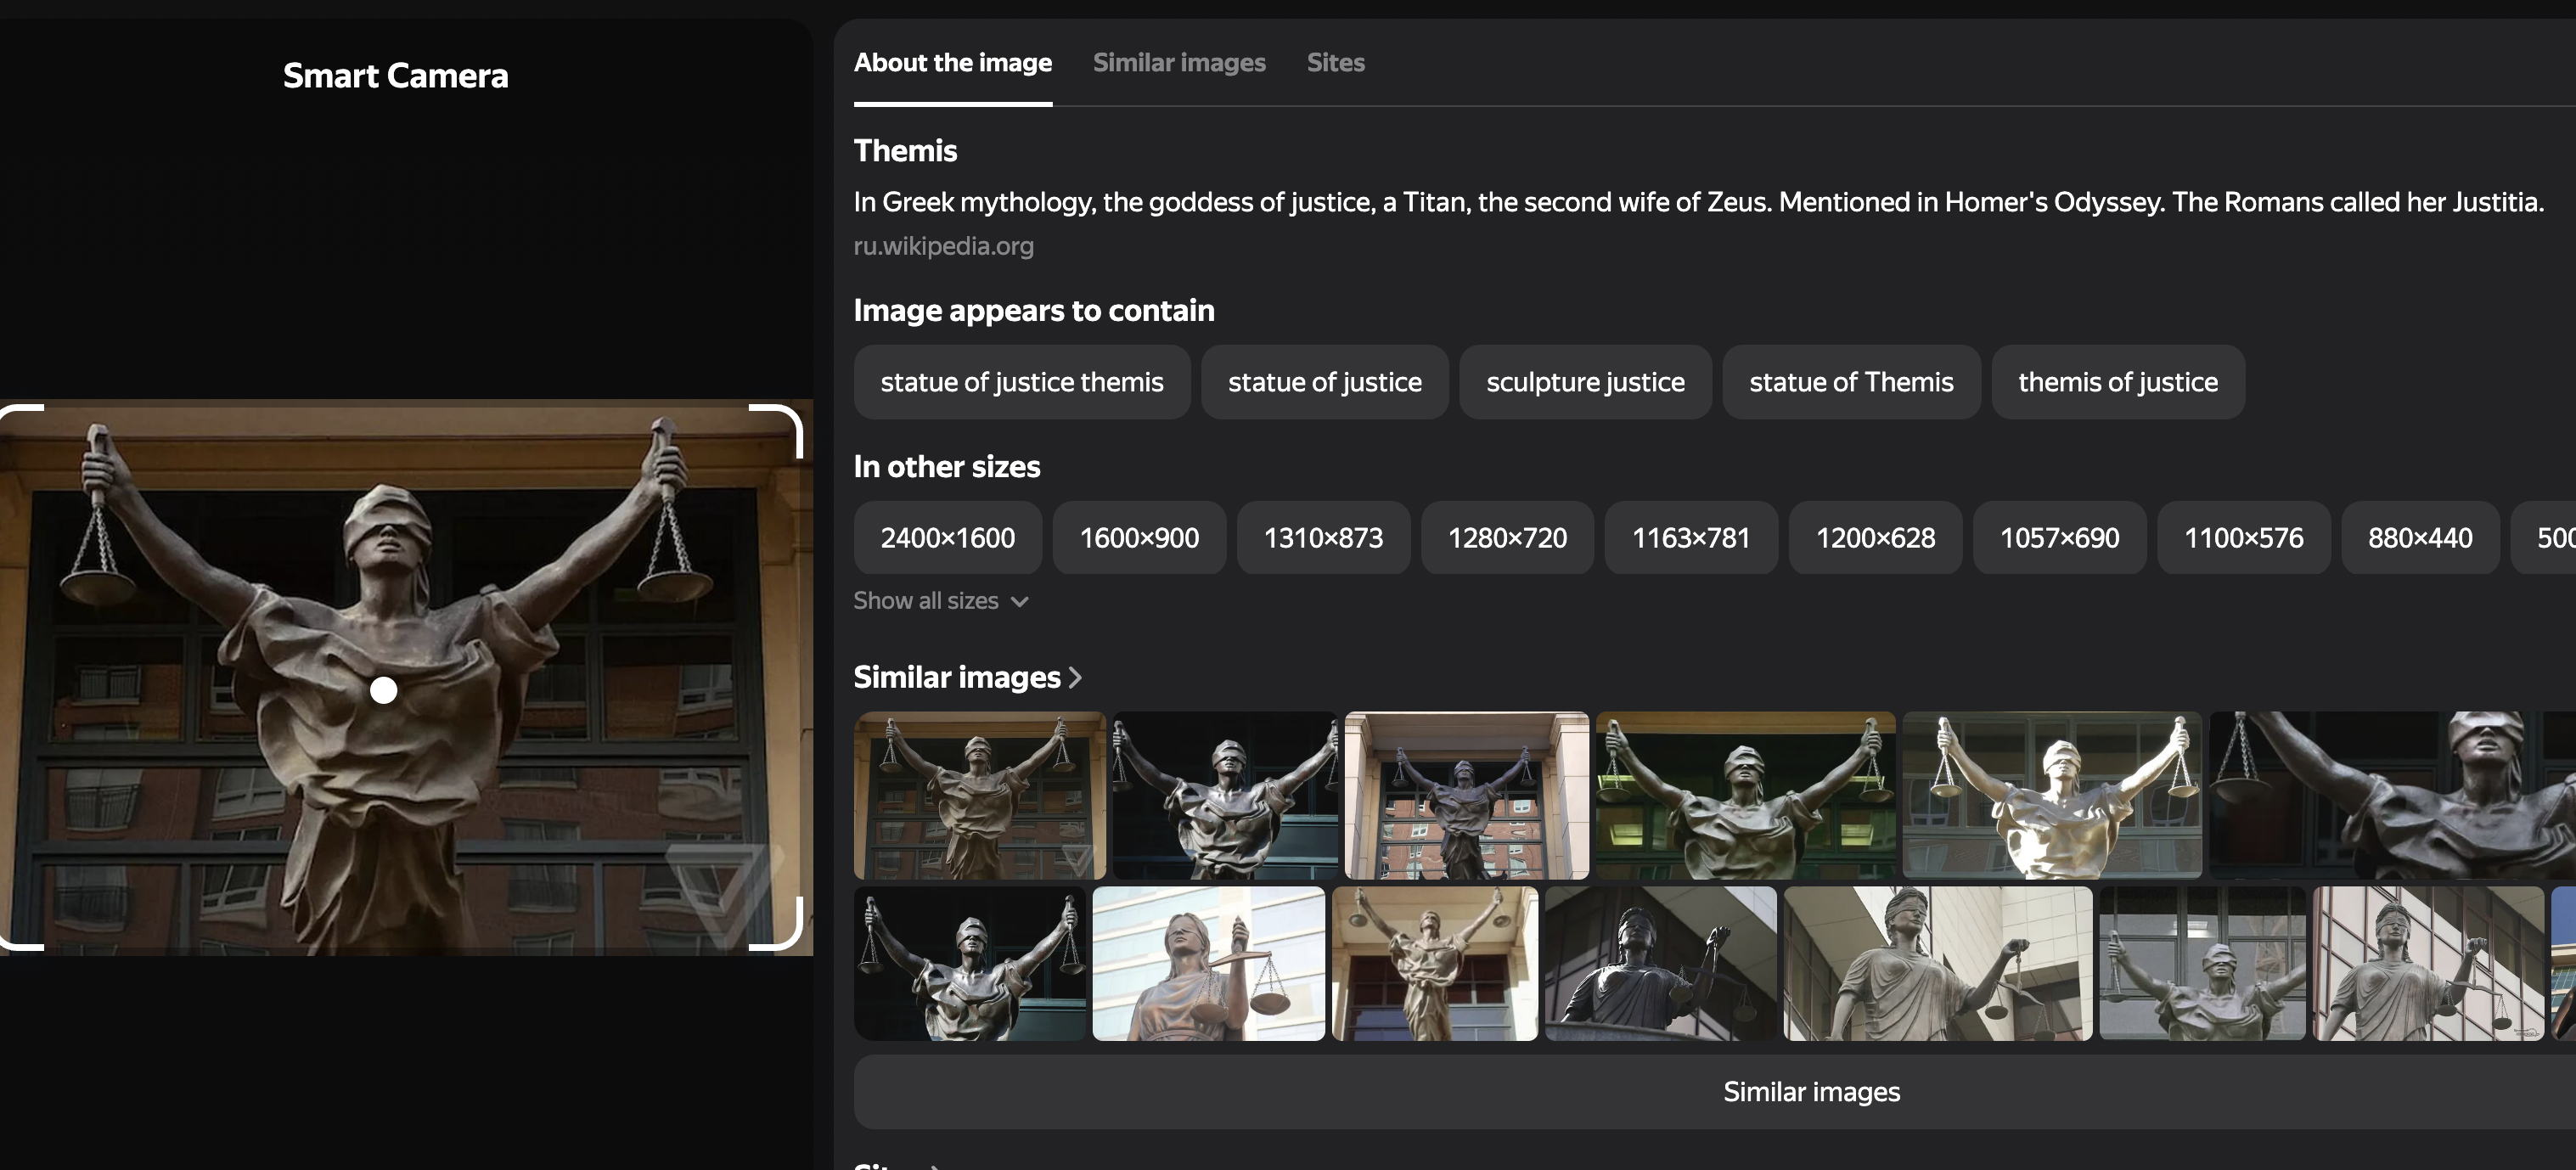Select About the image tab
Viewport: 2576px width, 1170px height.
tap(952, 62)
